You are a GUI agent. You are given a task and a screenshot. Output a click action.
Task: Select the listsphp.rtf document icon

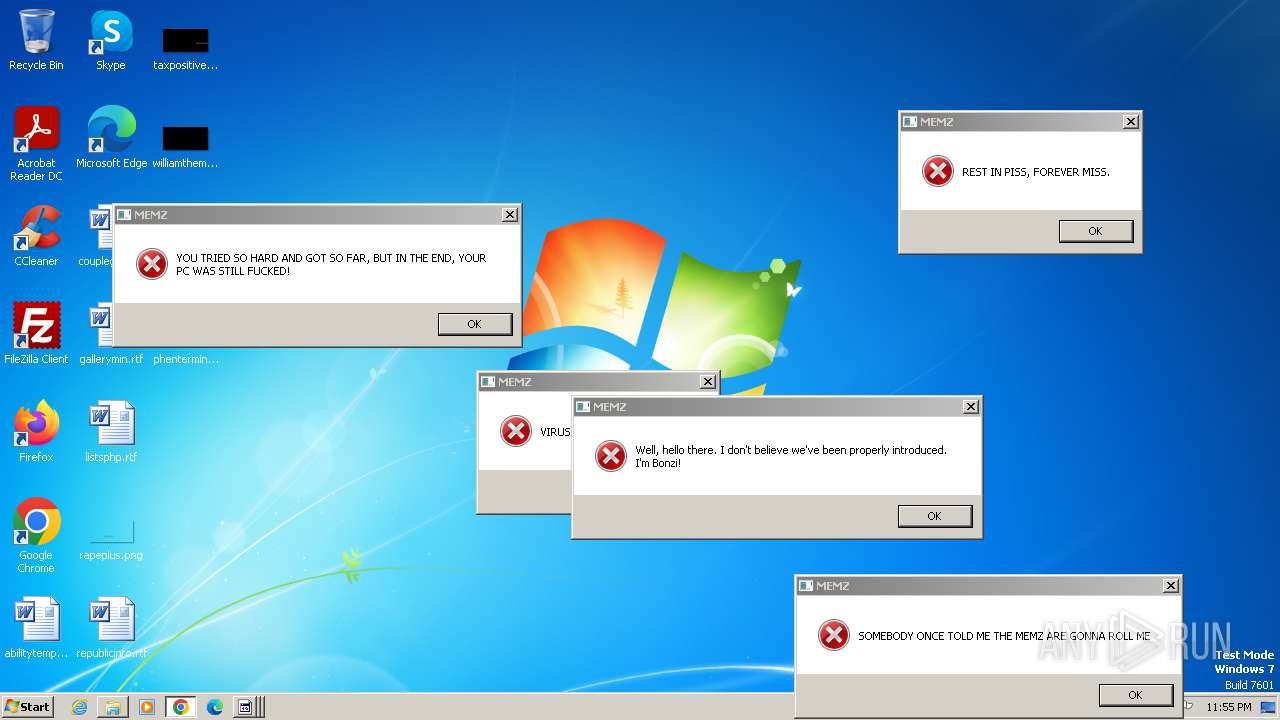coord(111,432)
